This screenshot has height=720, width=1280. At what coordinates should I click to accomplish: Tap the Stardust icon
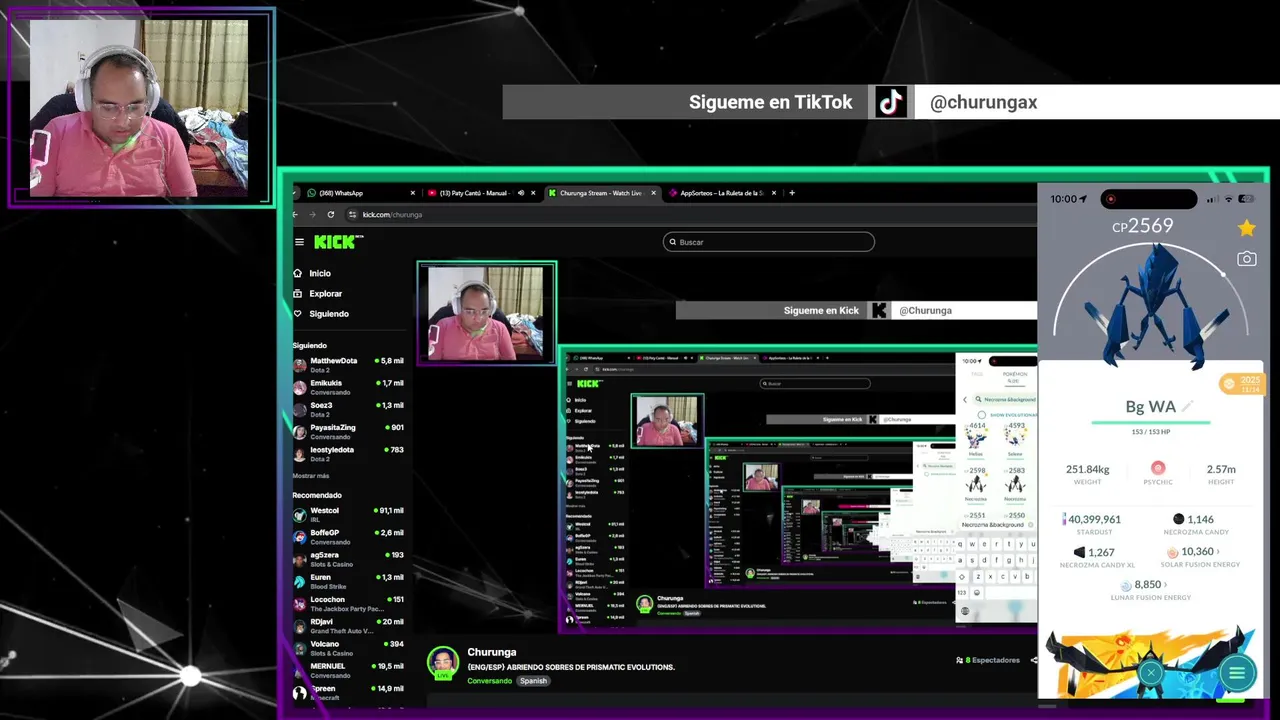click(x=1064, y=519)
